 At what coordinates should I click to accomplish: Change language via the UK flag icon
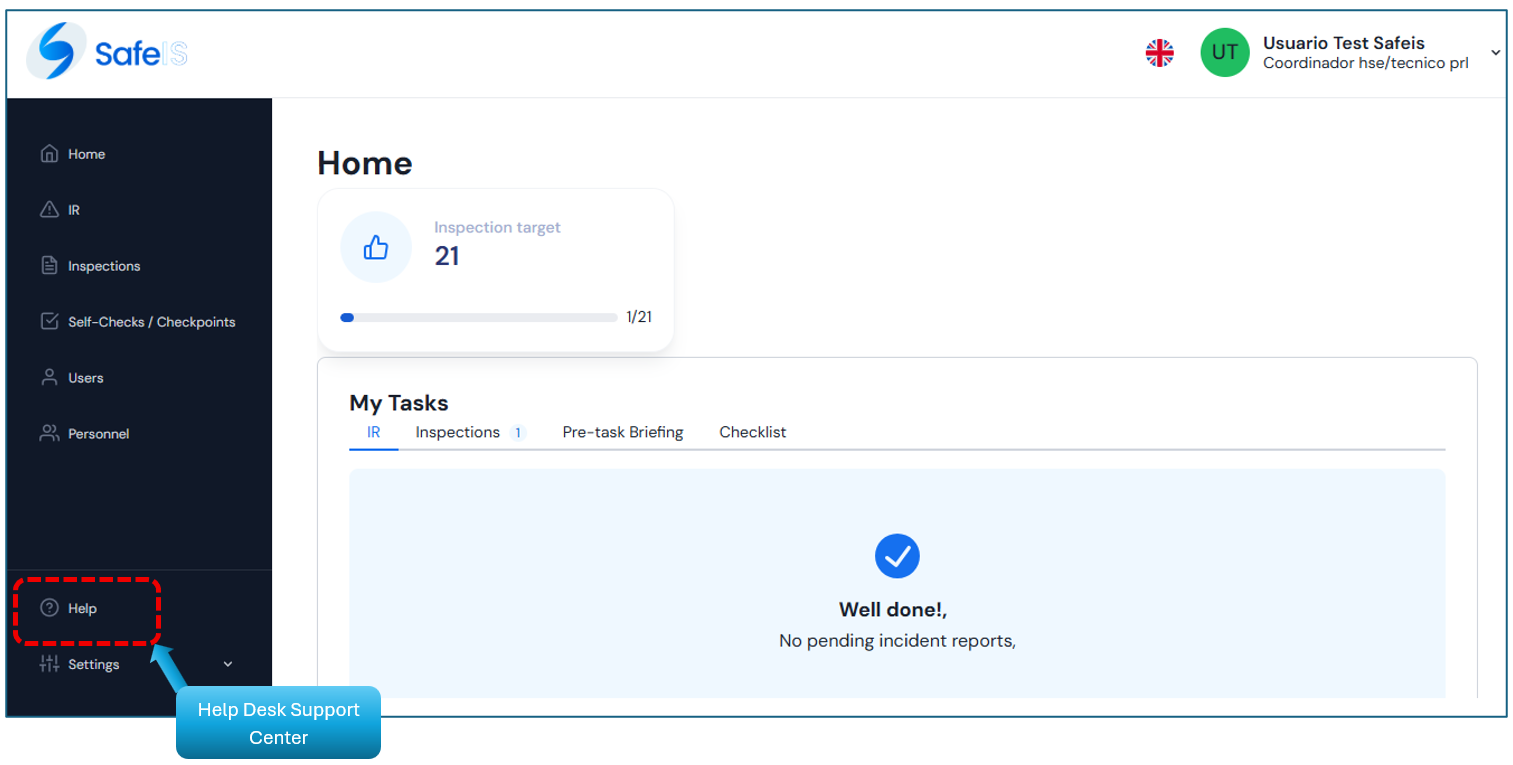tap(1159, 53)
